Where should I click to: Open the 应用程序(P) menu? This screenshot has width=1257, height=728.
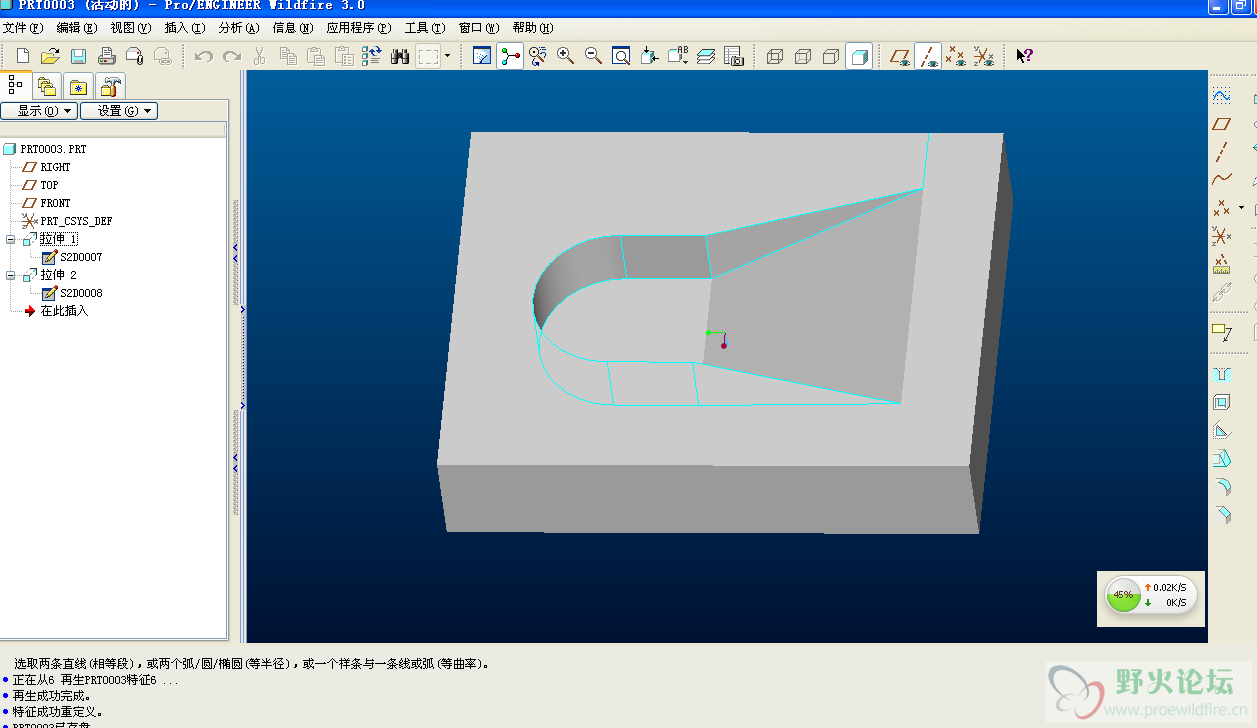pyautogui.click(x=359, y=28)
